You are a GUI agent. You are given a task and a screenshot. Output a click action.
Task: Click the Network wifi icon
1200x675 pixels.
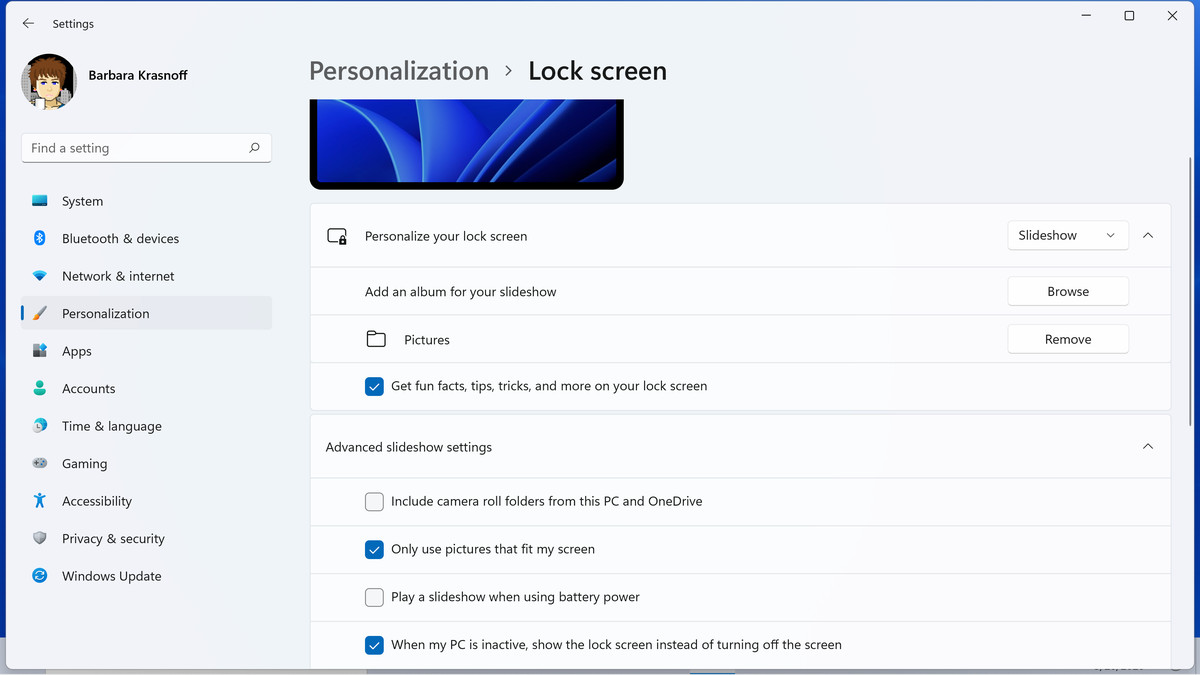click(40, 276)
